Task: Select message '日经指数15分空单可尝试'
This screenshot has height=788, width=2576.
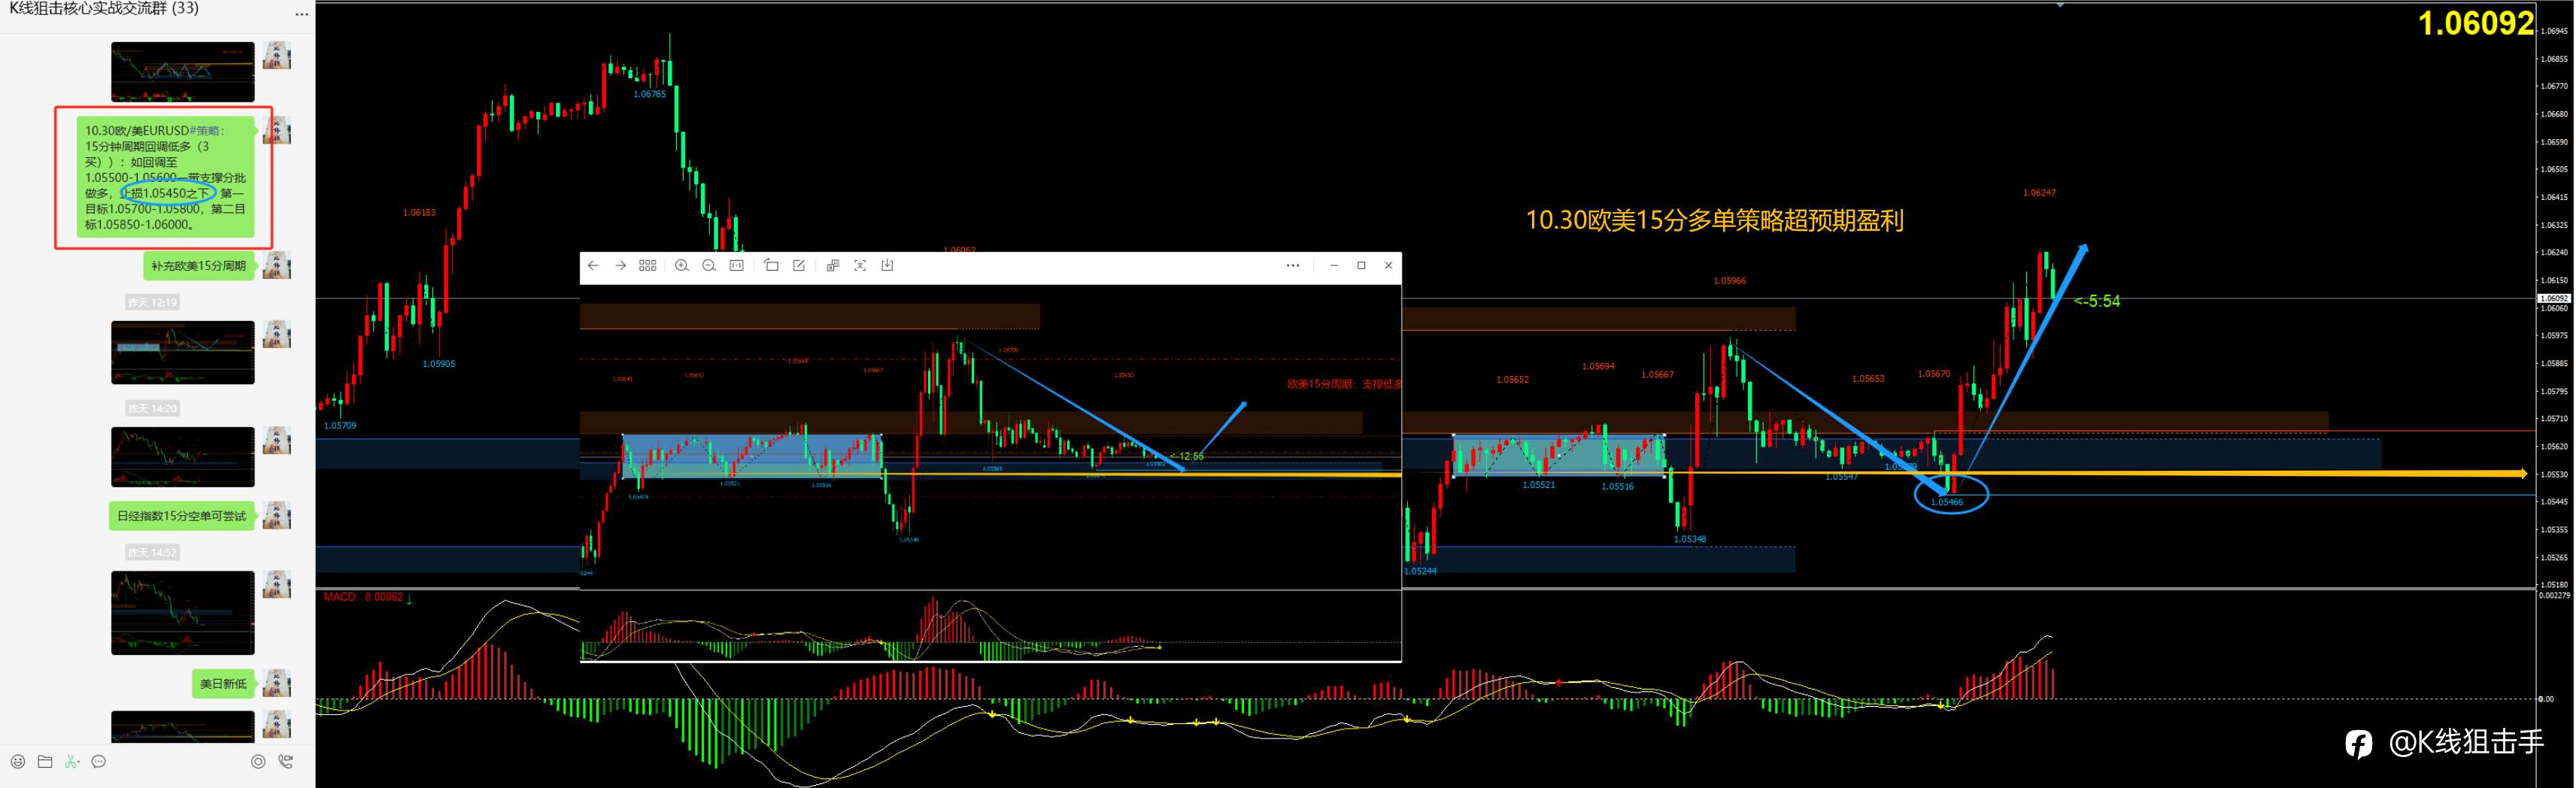Action: point(181,516)
